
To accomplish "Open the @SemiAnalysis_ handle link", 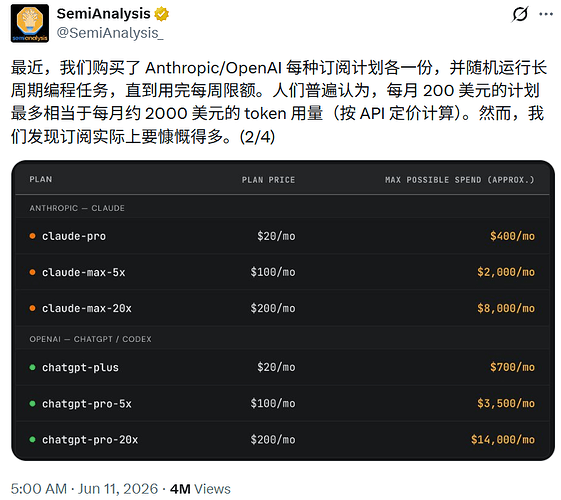I will point(110,33).
